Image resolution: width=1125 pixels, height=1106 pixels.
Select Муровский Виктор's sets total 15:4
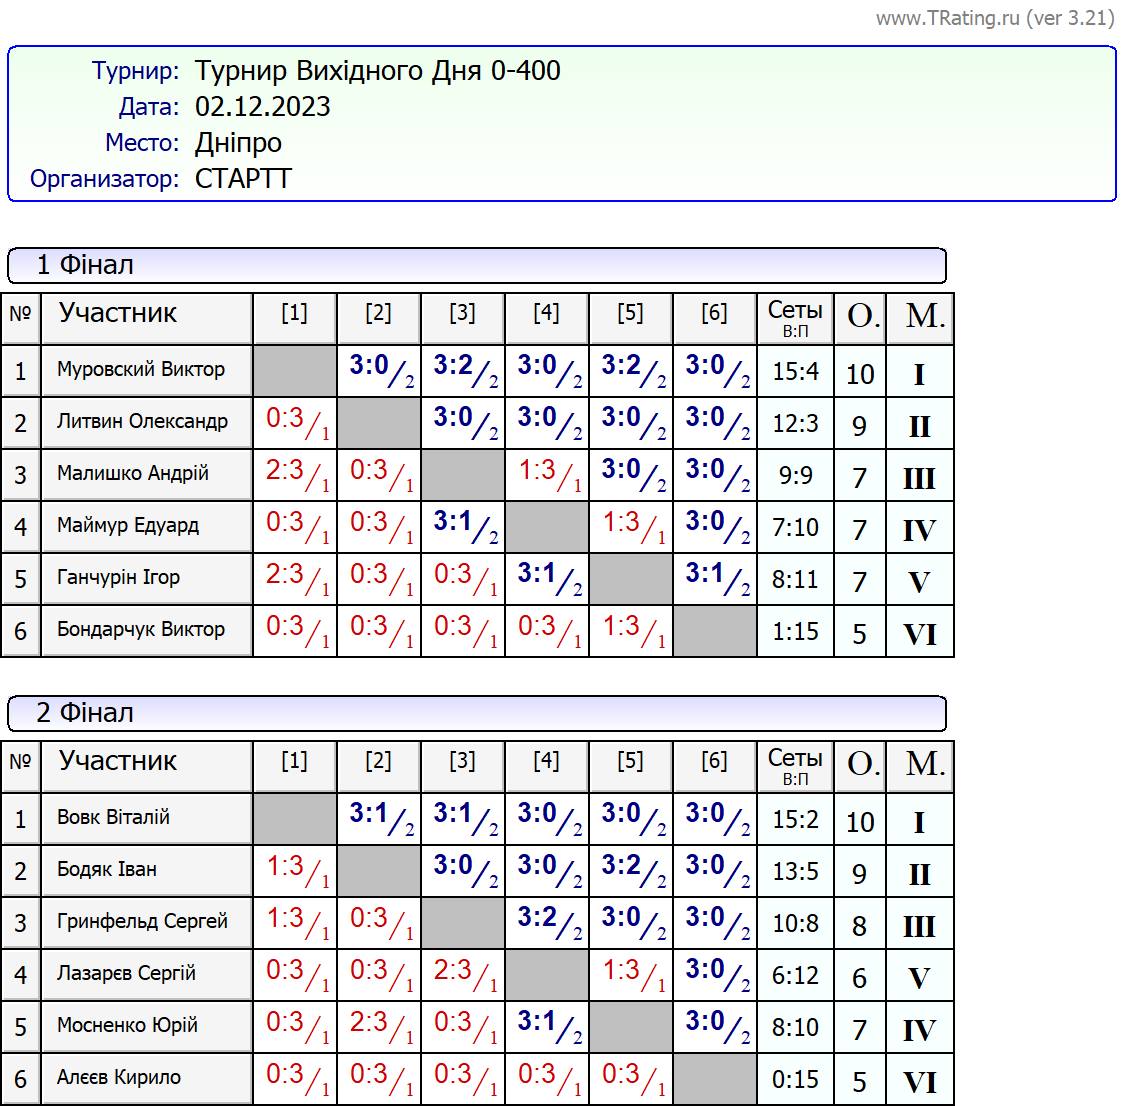pyautogui.click(x=795, y=372)
